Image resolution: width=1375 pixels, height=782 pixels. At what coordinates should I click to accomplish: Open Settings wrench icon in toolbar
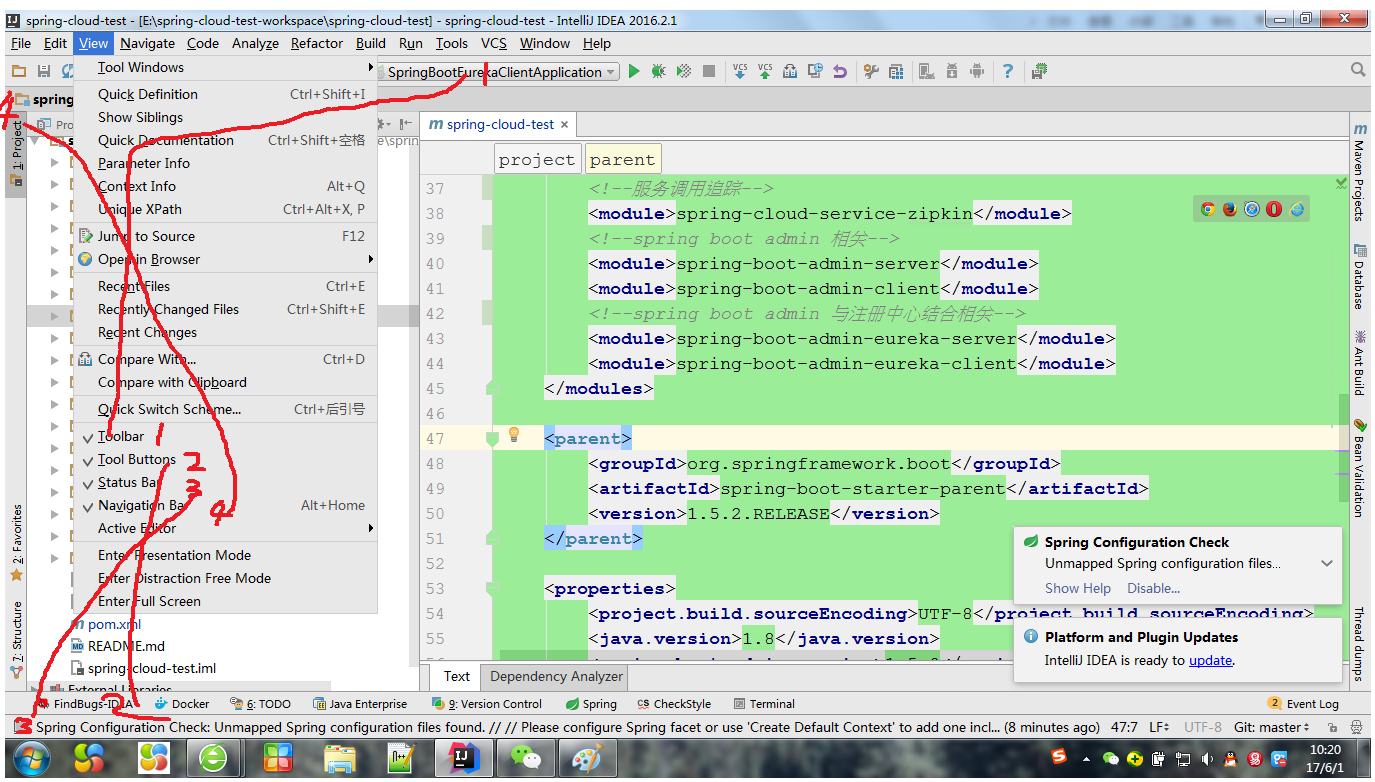pyautogui.click(x=871, y=71)
